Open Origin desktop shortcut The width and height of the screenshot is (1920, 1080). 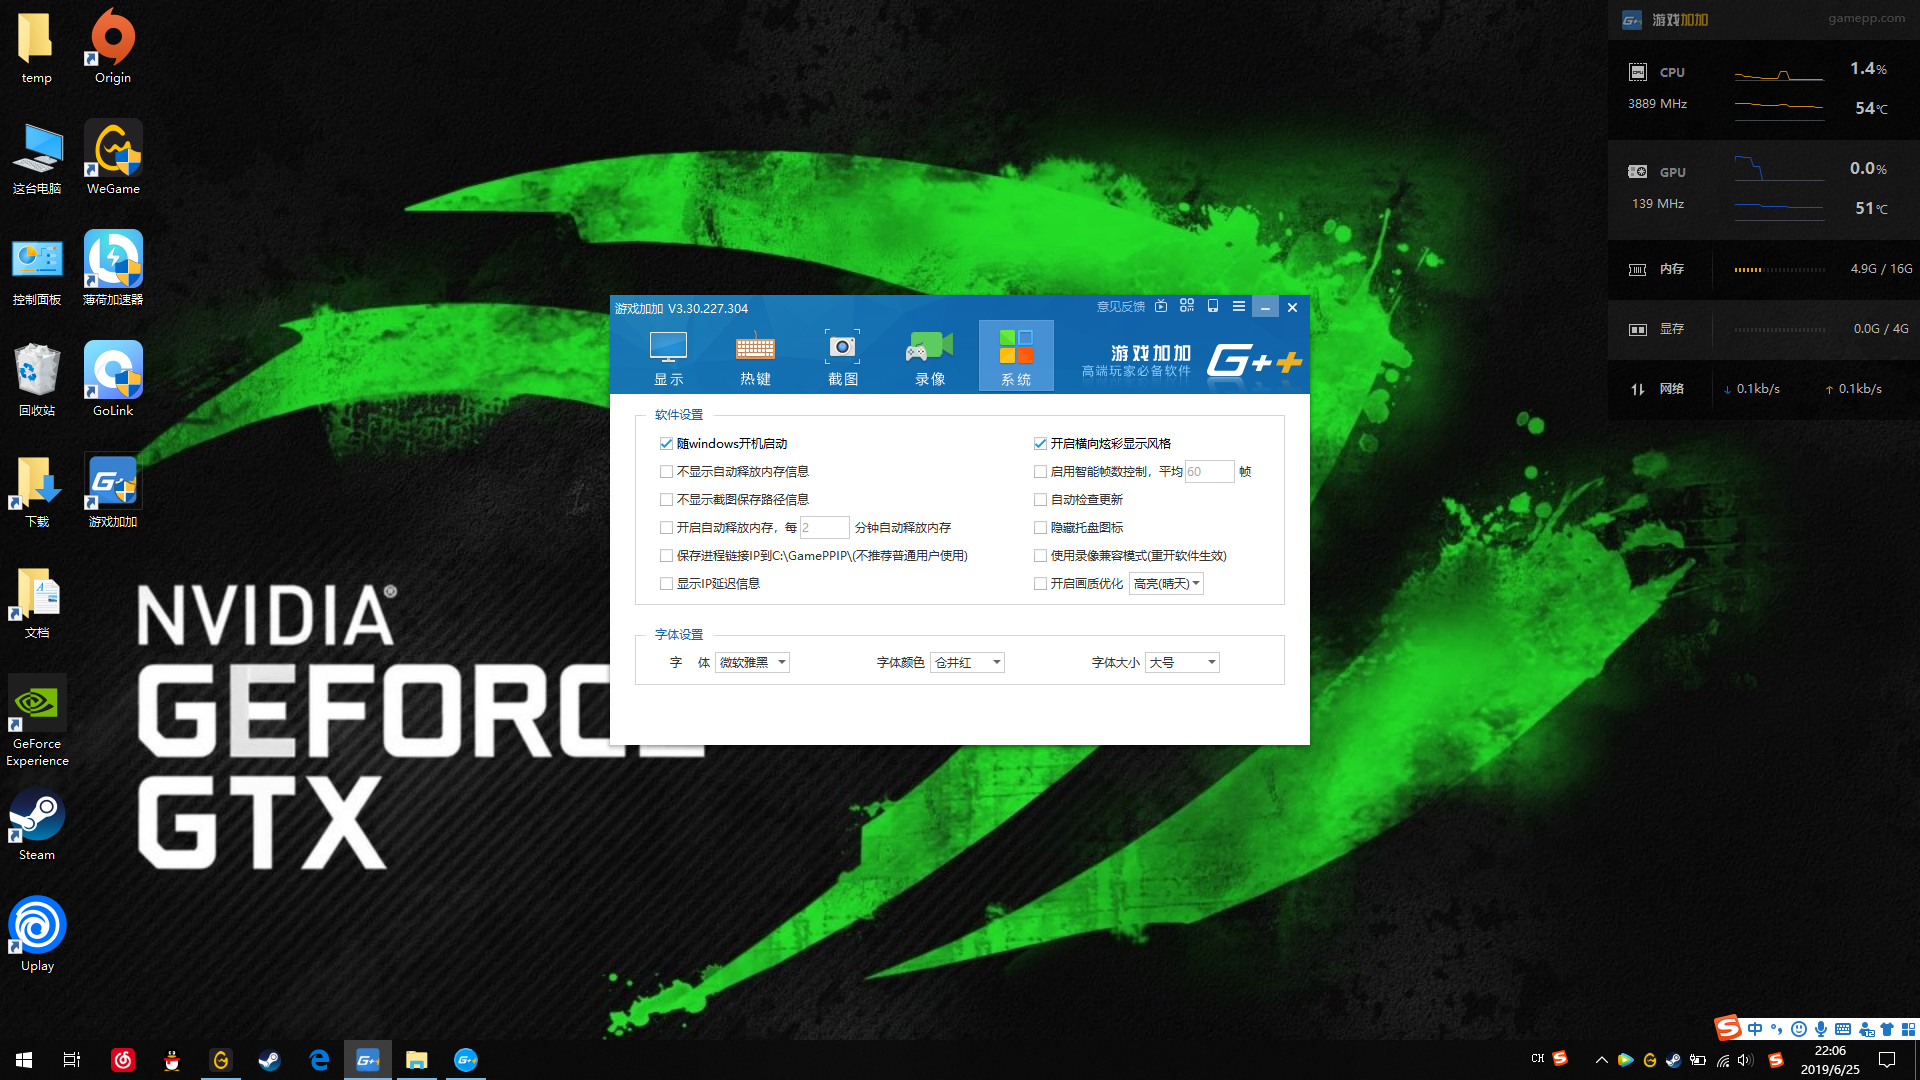113,46
